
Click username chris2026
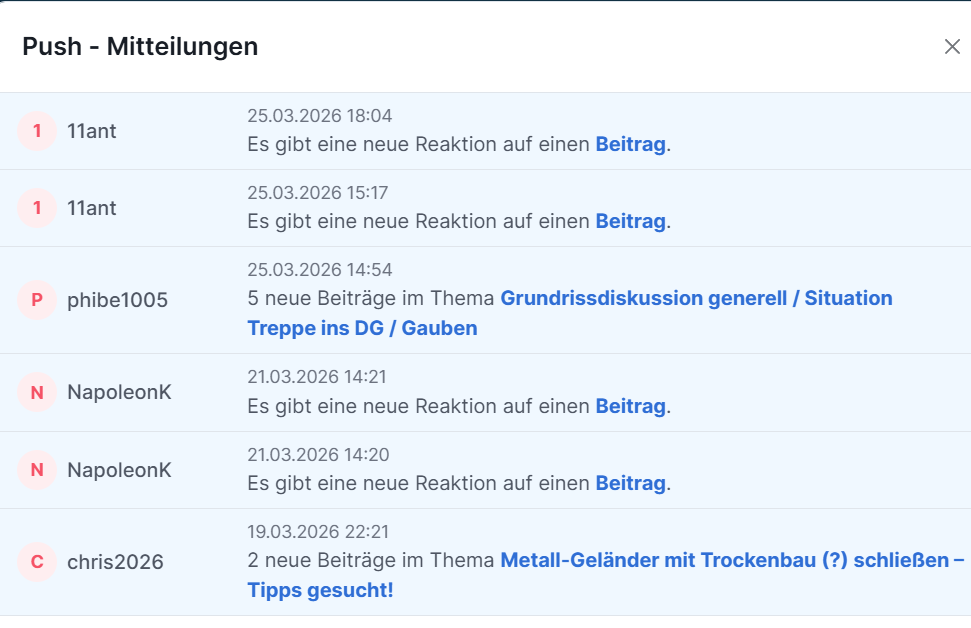(115, 562)
